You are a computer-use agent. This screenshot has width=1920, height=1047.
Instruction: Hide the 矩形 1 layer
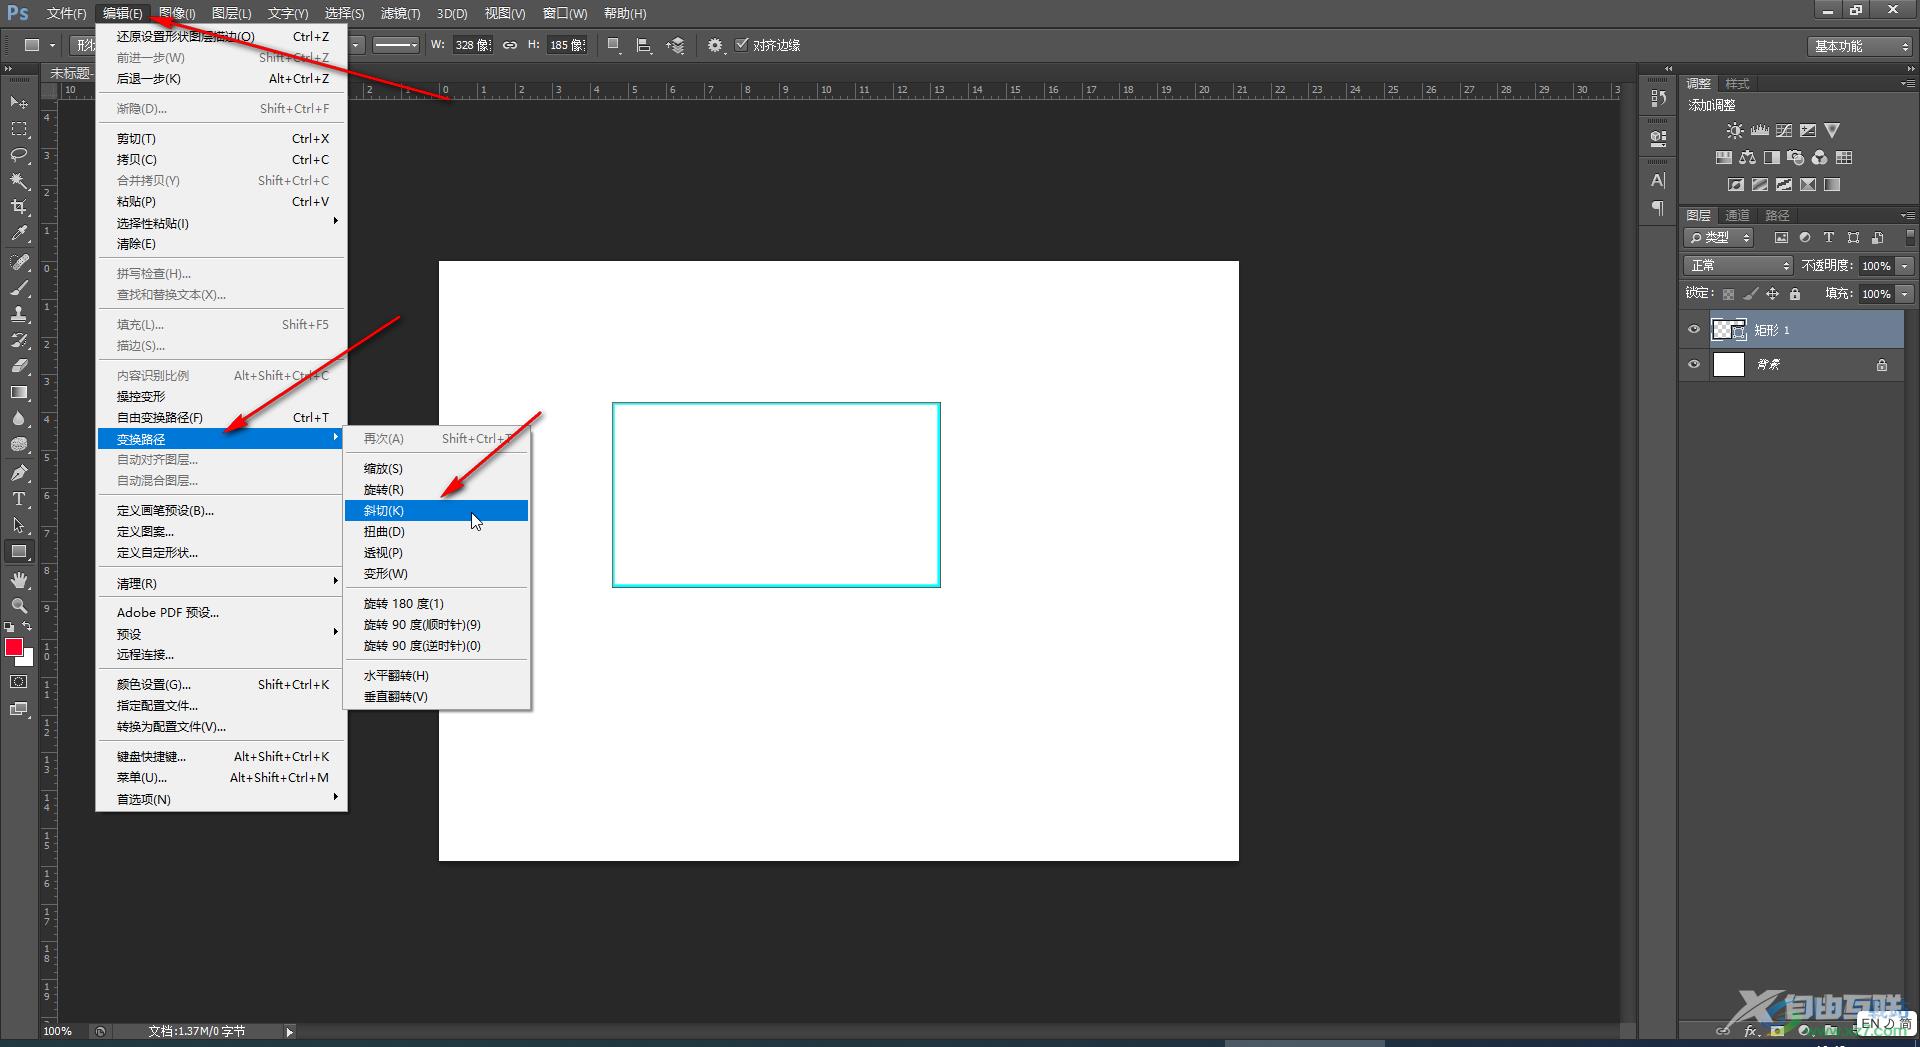(1693, 329)
